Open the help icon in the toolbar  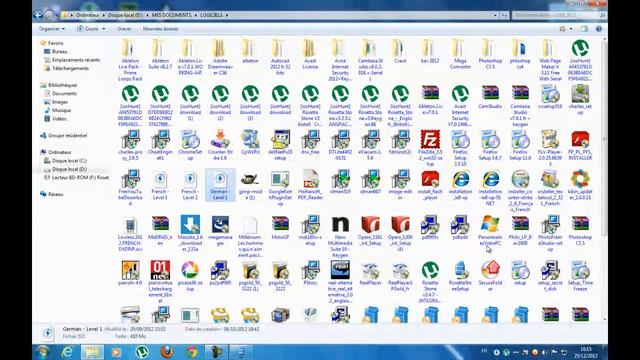pyautogui.click(x=599, y=29)
